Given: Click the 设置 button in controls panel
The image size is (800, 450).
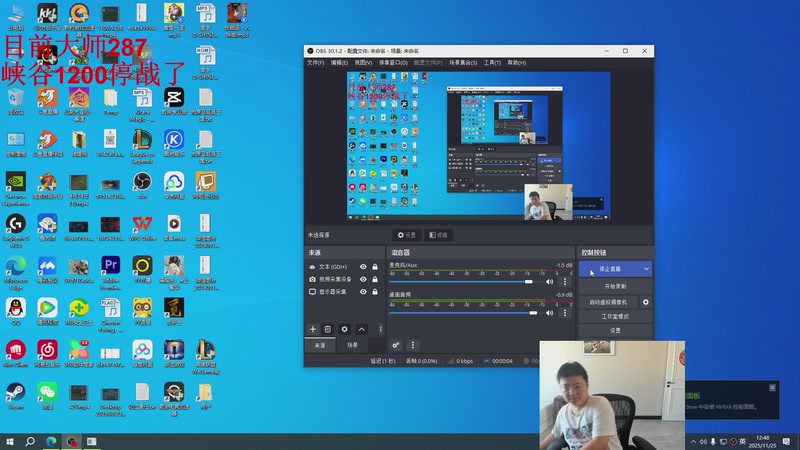Looking at the screenshot, I should pos(615,331).
